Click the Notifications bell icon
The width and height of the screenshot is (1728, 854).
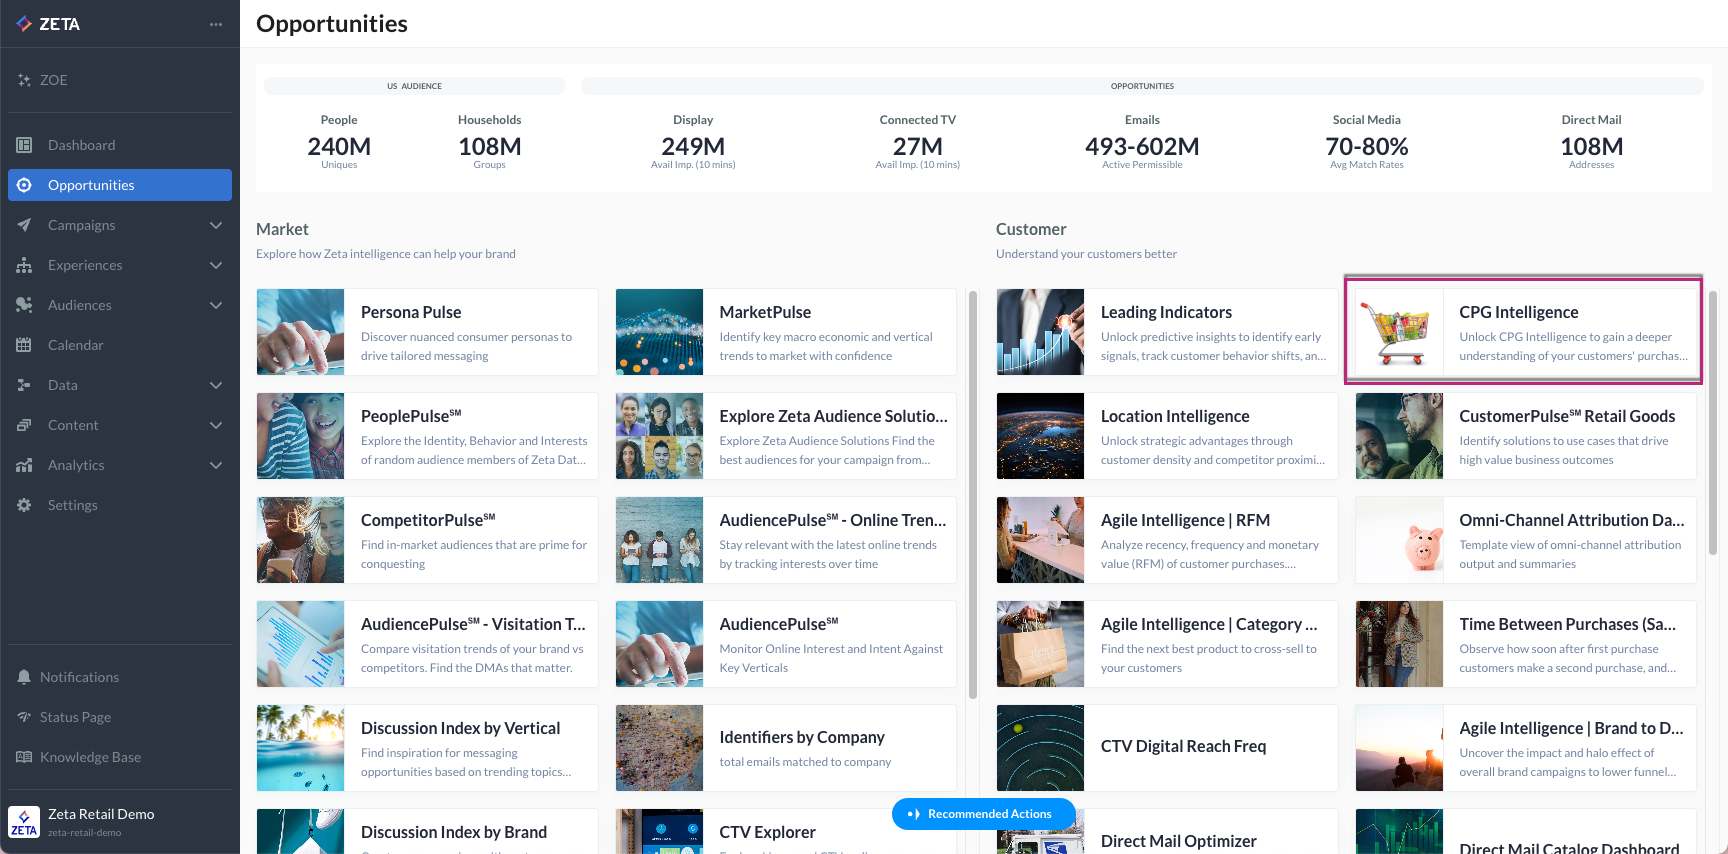pos(24,677)
